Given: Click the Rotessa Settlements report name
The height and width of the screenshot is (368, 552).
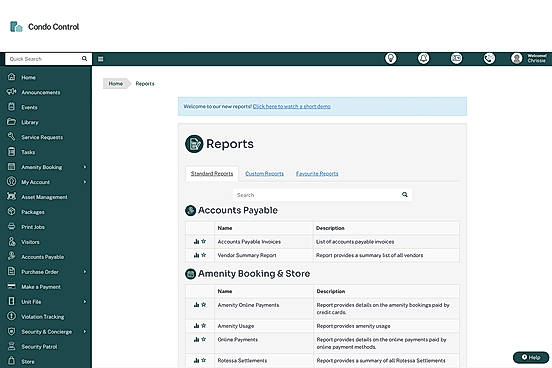Looking at the screenshot, I should [x=242, y=361].
